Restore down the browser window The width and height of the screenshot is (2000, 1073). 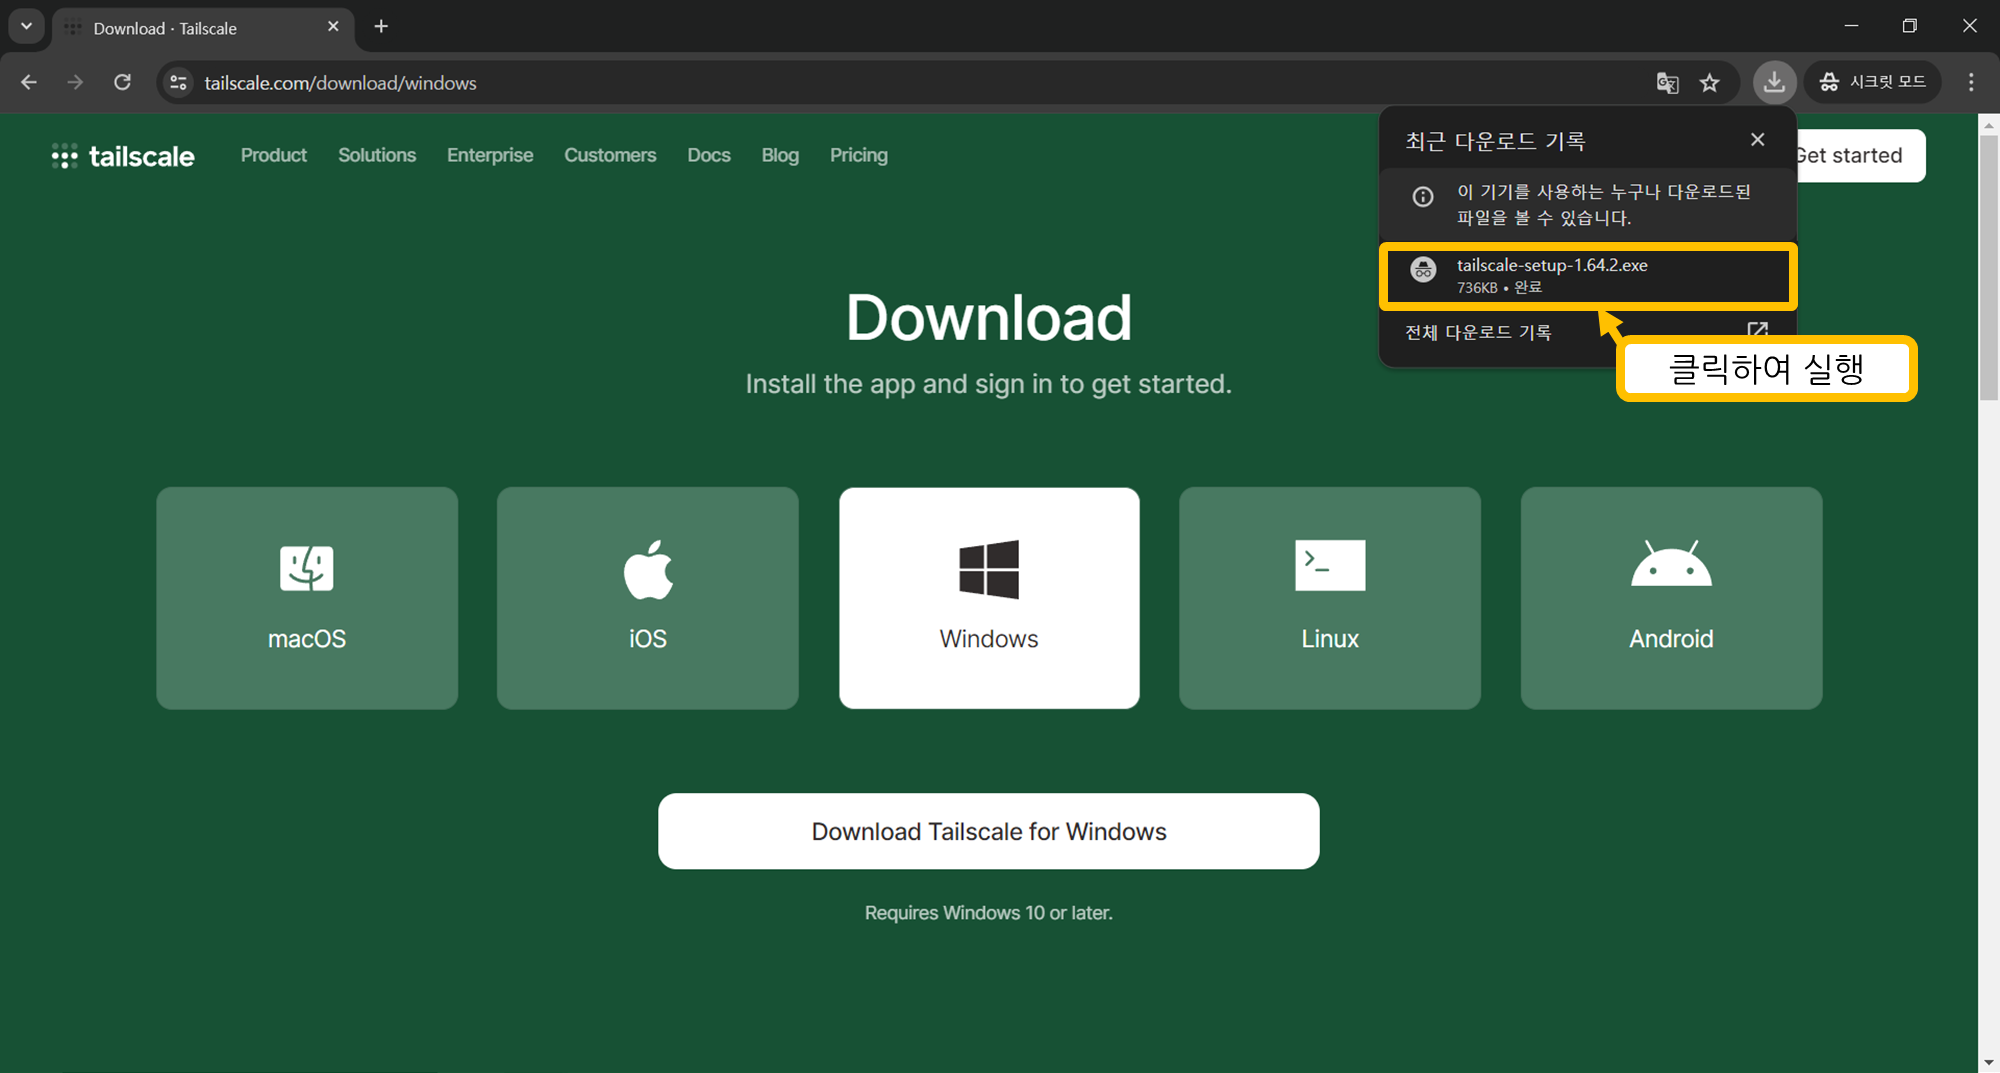(x=1910, y=26)
